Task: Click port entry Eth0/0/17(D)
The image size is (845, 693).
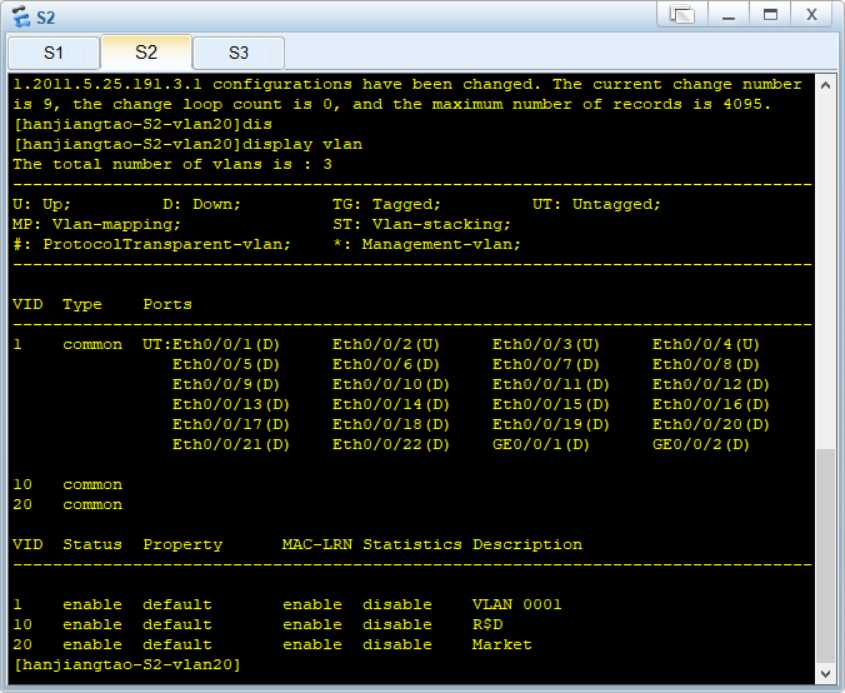Action: coord(231,424)
